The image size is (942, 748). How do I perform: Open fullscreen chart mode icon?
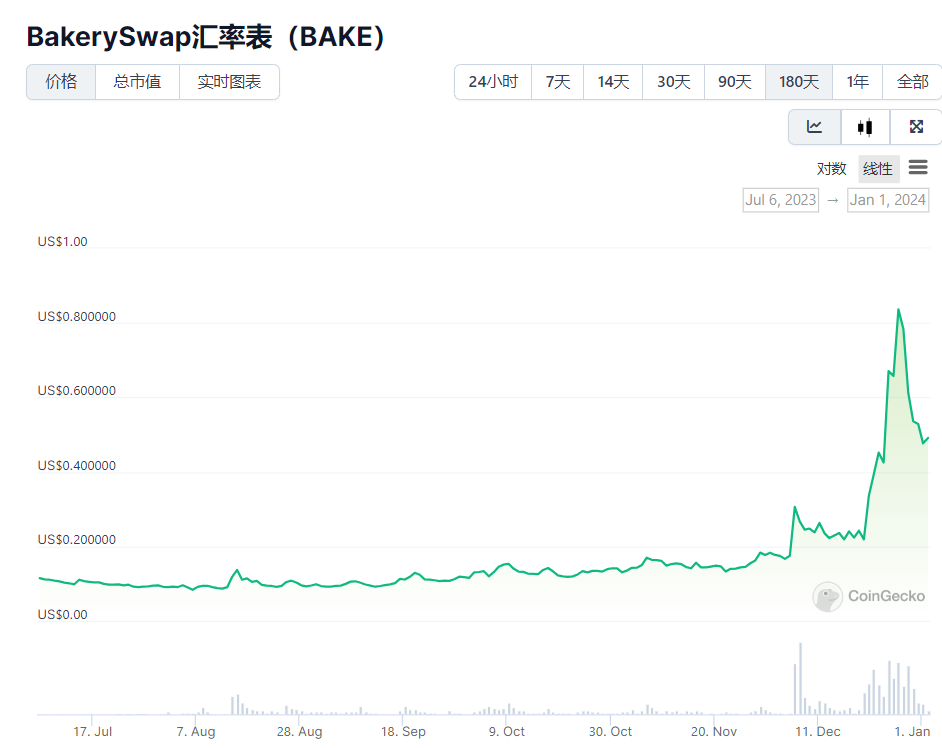(915, 127)
